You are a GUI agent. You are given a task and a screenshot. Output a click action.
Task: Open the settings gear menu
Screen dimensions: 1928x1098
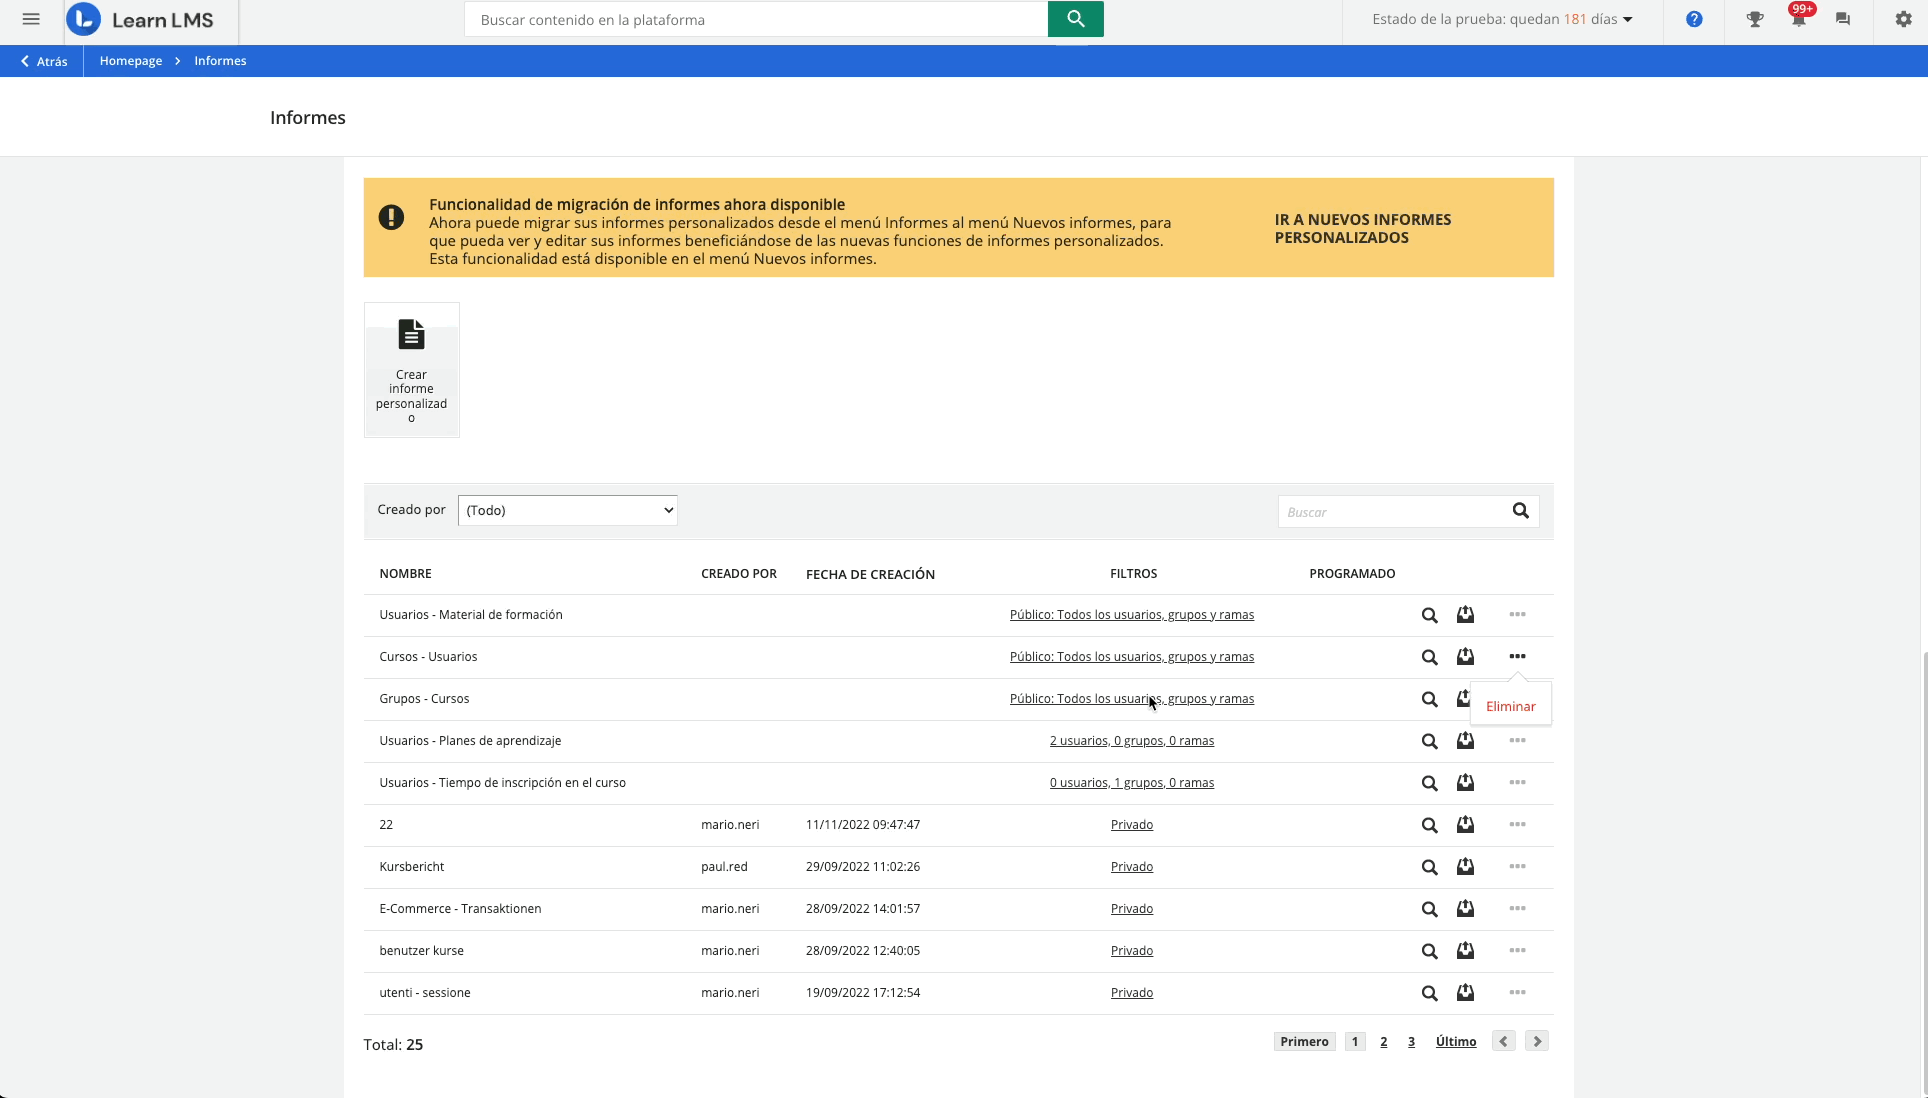[1901, 19]
